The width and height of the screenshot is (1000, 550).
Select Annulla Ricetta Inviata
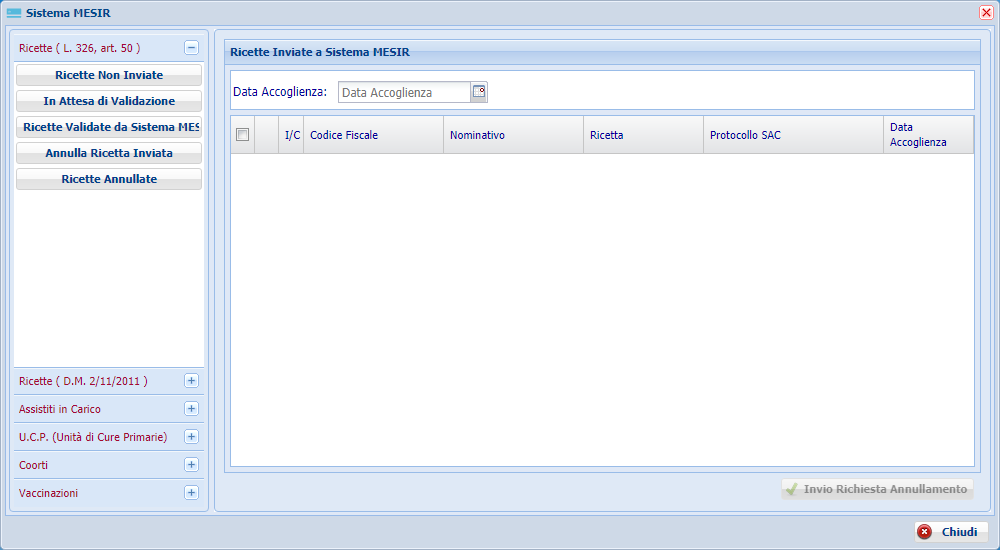pyautogui.click(x=109, y=153)
